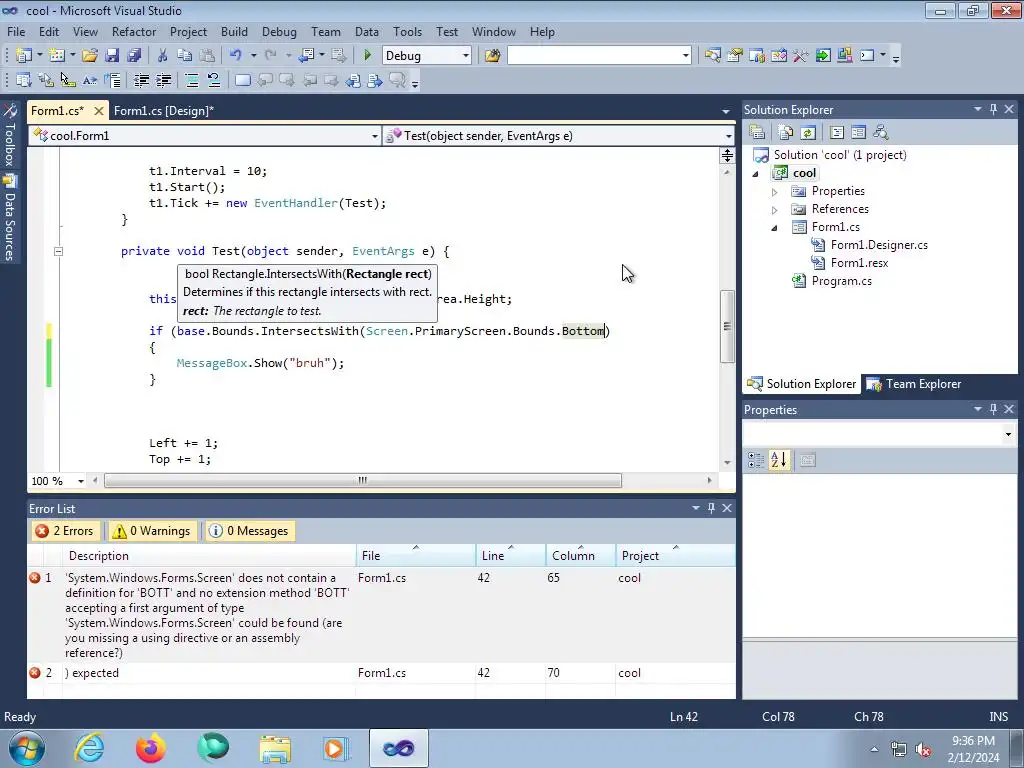Toggle a bookmark on the current line
This screenshot has height=768, width=1024.
click(x=242, y=80)
